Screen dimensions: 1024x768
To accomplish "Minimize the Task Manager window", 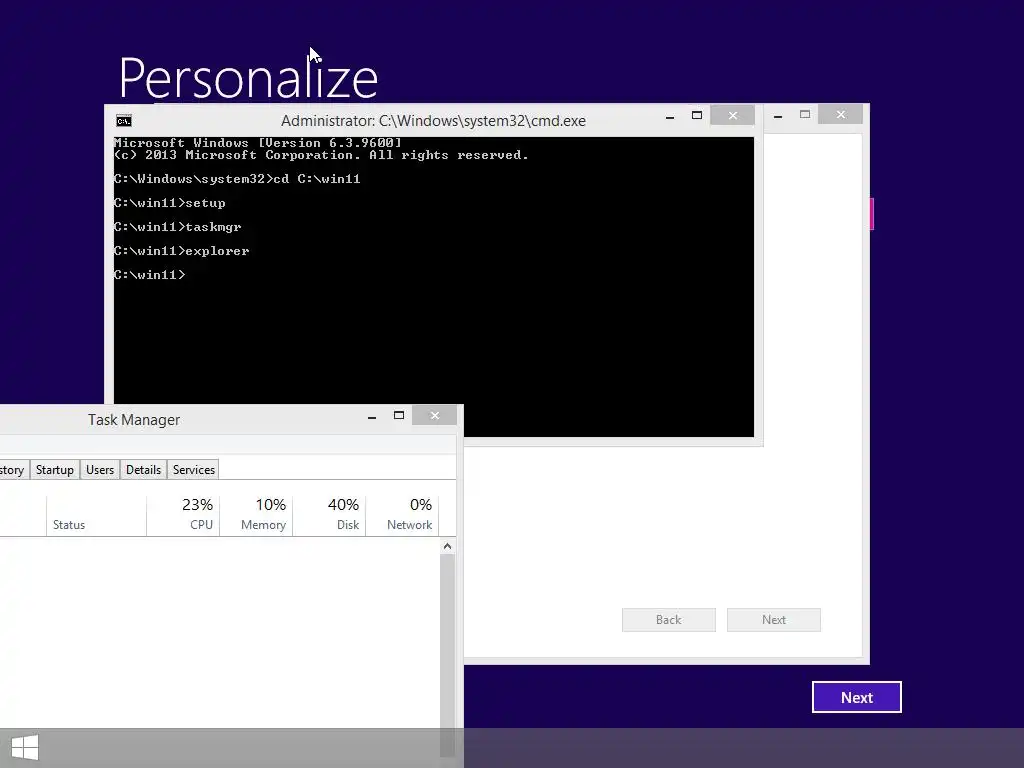I will pos(372,416).
